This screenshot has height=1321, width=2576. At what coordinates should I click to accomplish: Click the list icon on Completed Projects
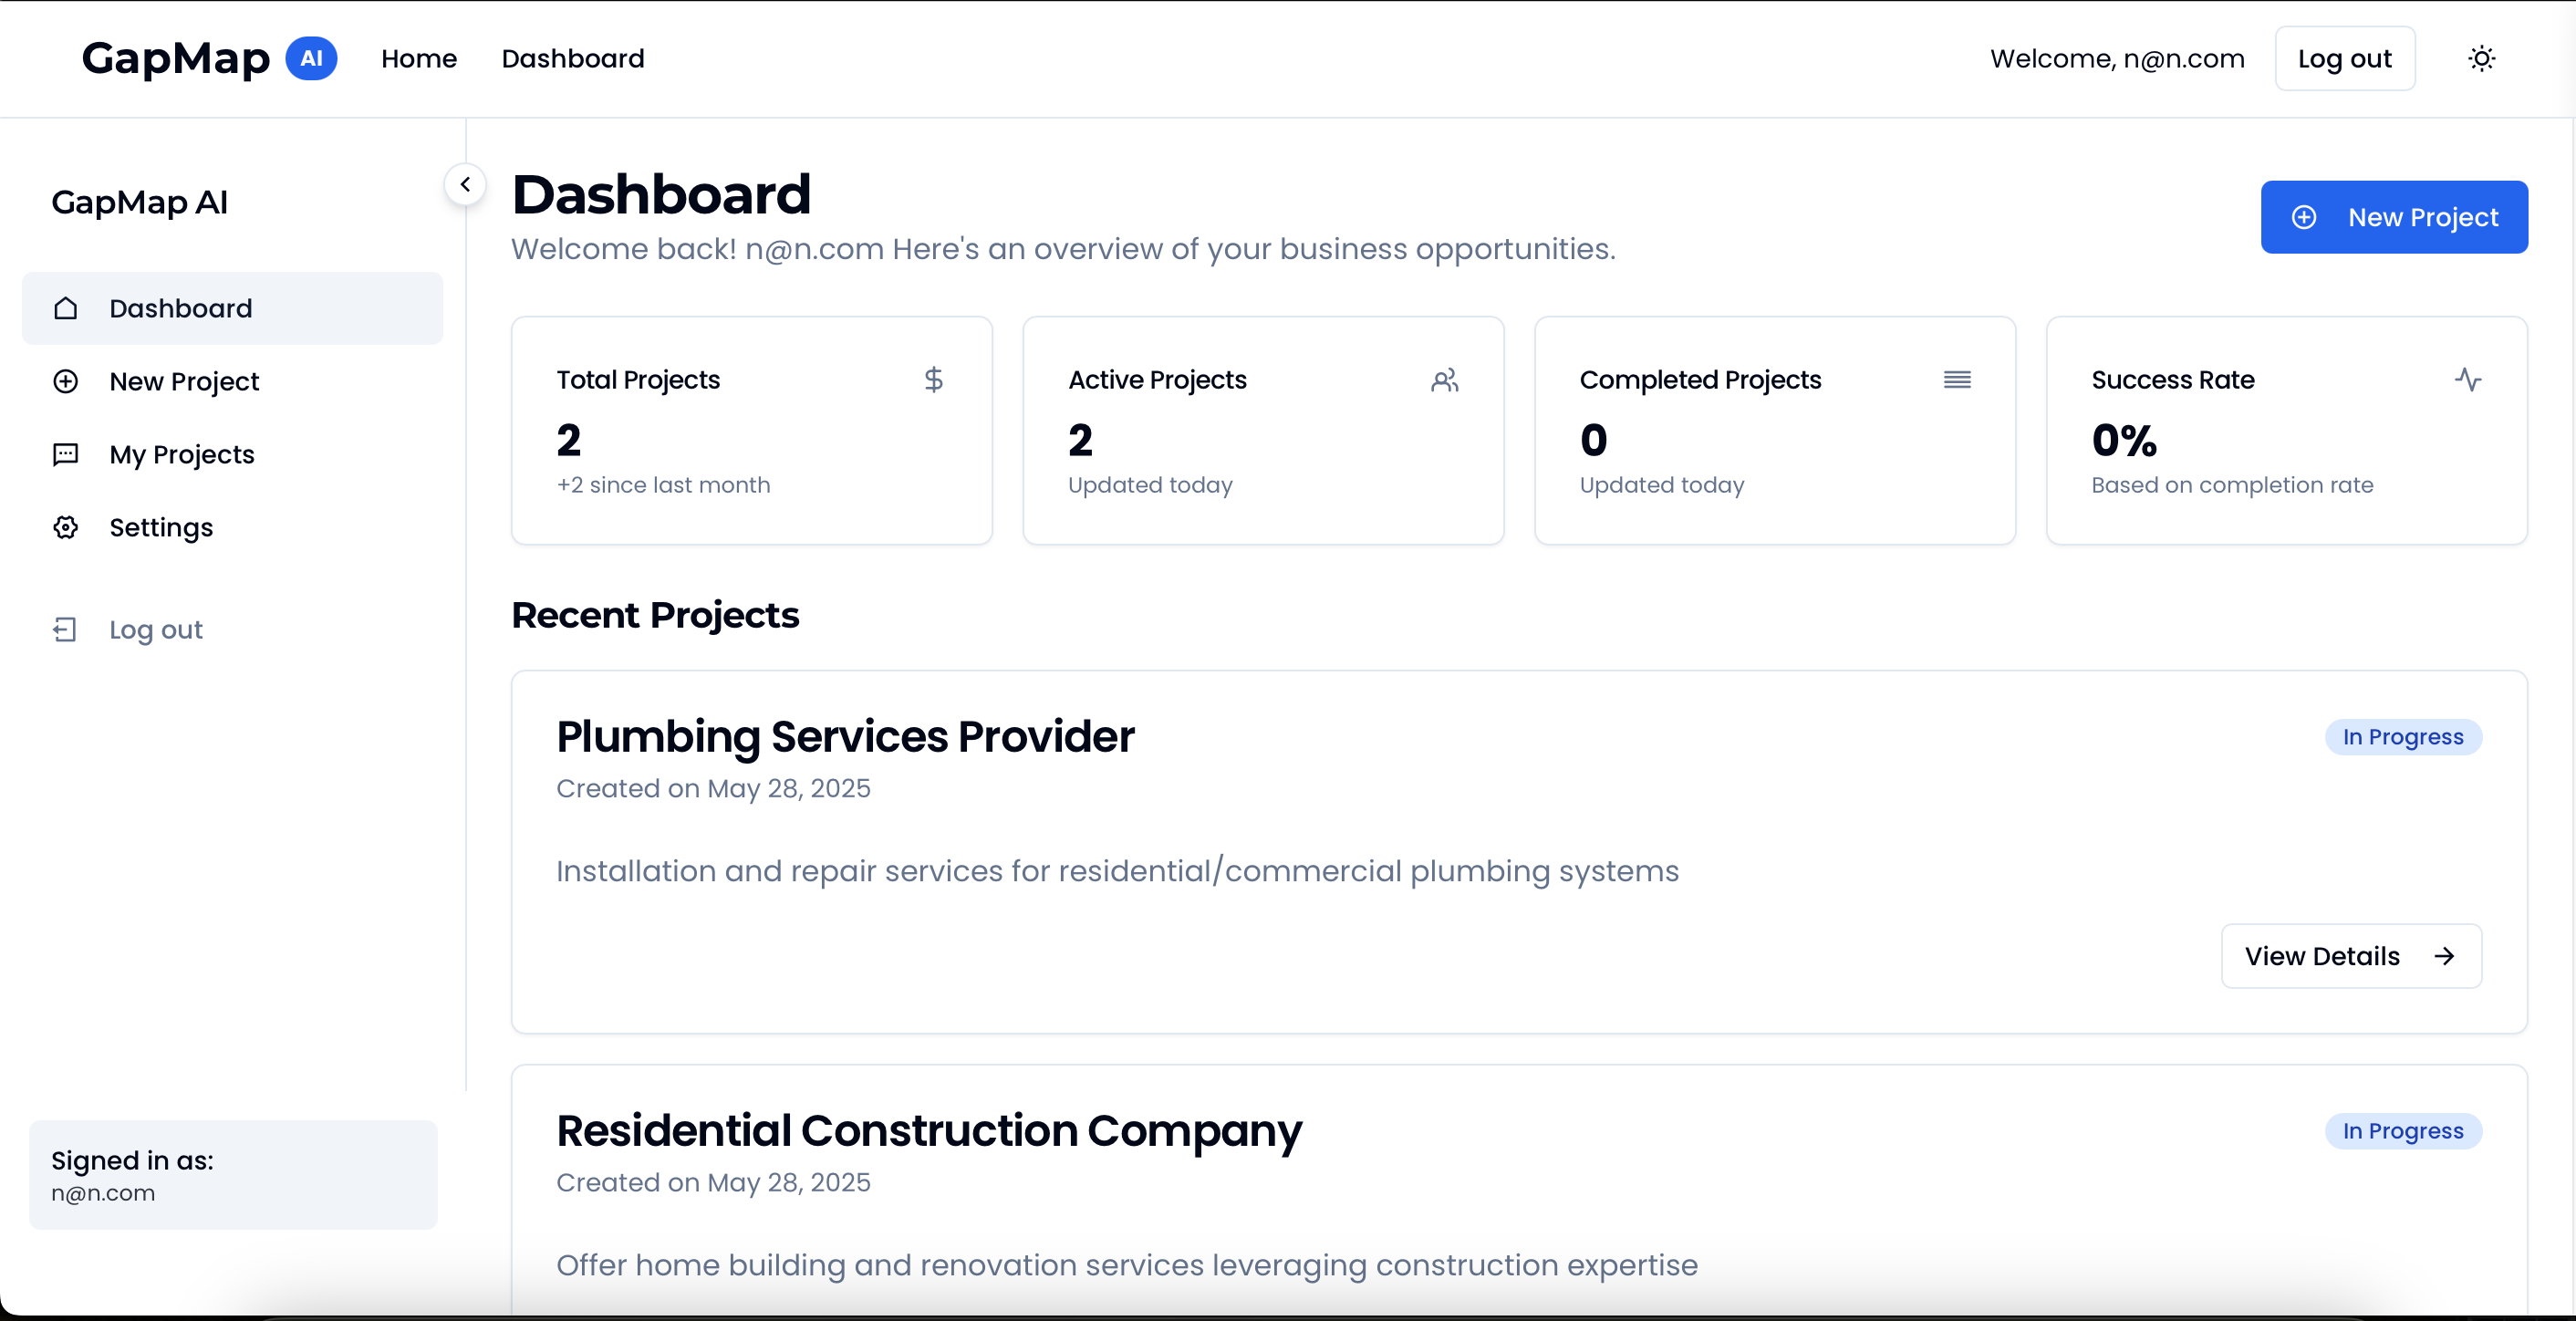pos(1957,380)
